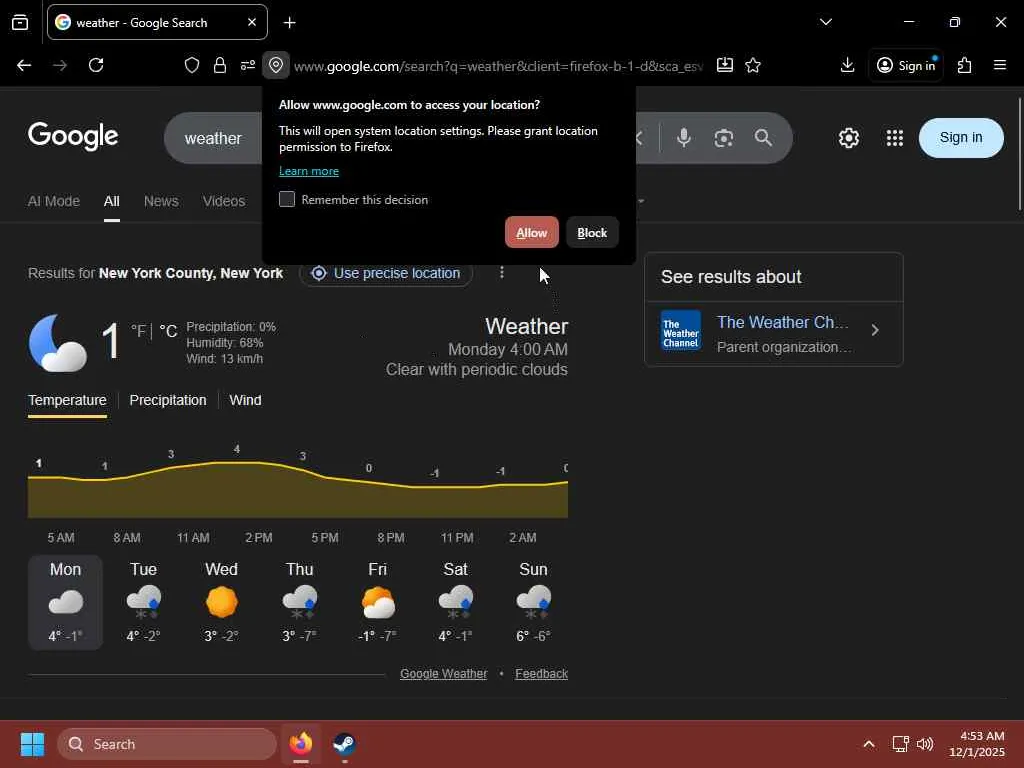Viewport: 1024px width, 768px height.
Task: Click the Weather Channel logo thumbnail
Action: pos(680,330)
